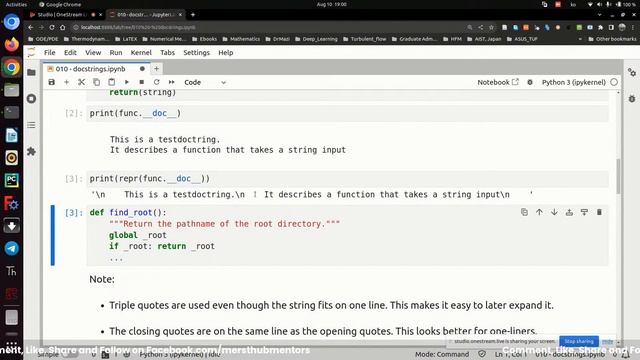Screen dimensions: 640x360
Task: Restart kernel and run all cells
Action: tap(171, 82)
